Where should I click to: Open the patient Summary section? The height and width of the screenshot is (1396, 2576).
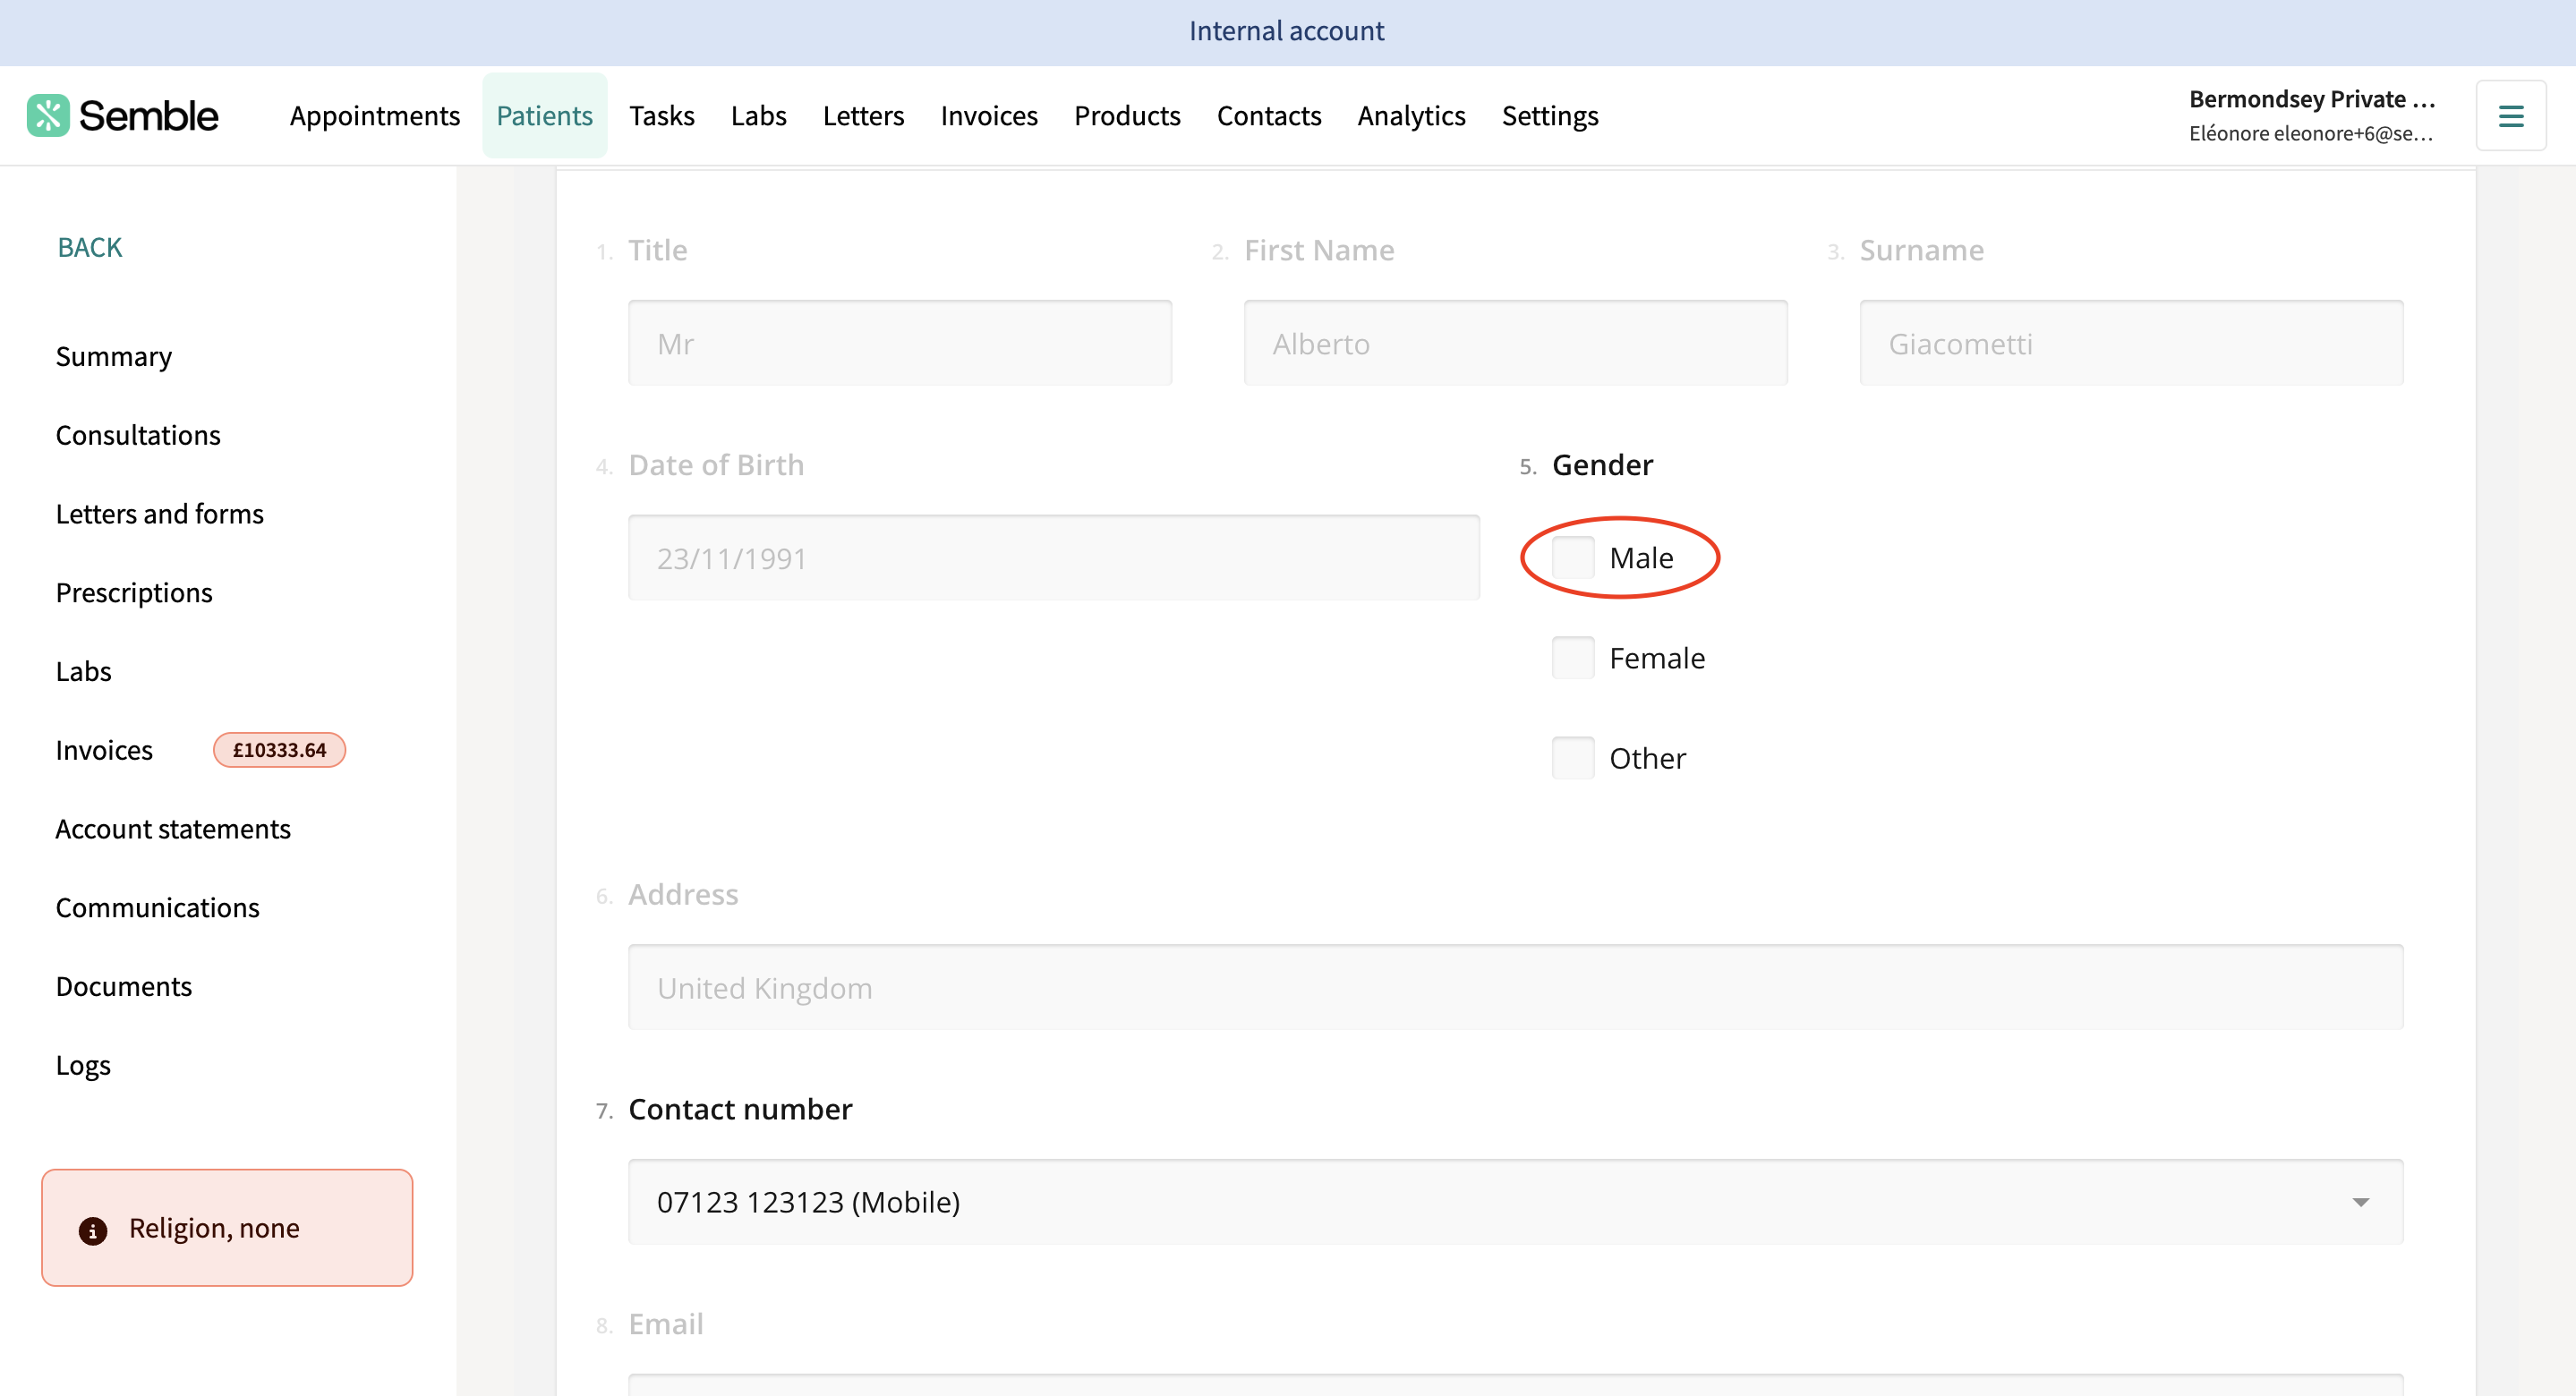click(x=114, y=356)
